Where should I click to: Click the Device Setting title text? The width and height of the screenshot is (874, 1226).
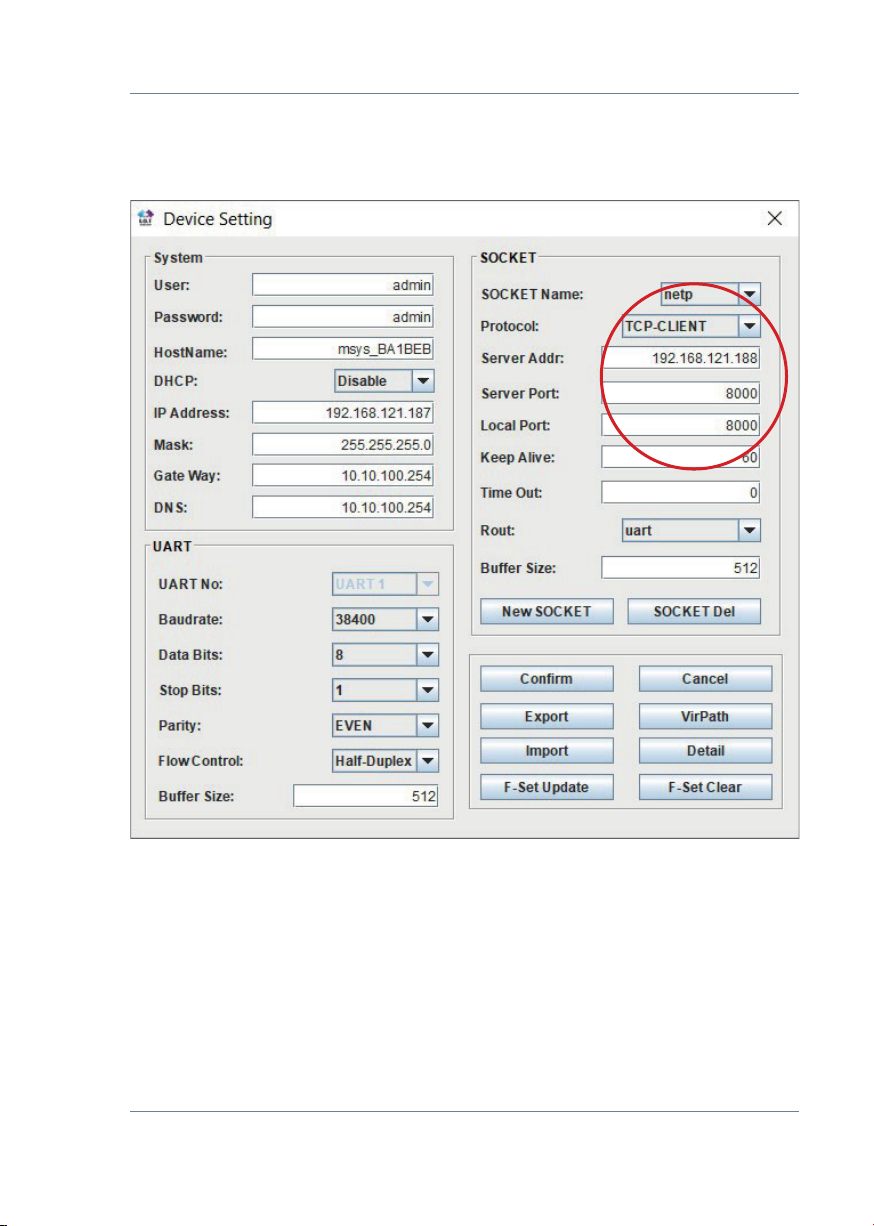[x=218, y=219]
